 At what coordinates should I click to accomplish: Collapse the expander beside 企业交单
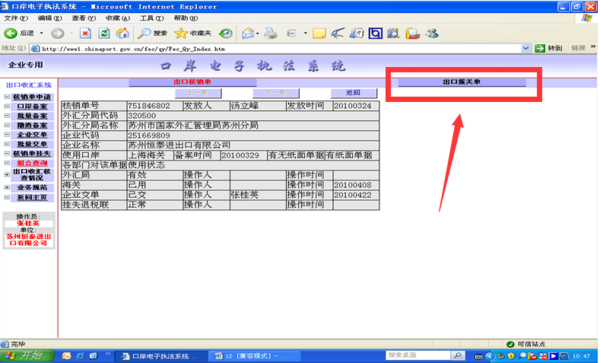[7, 135]
